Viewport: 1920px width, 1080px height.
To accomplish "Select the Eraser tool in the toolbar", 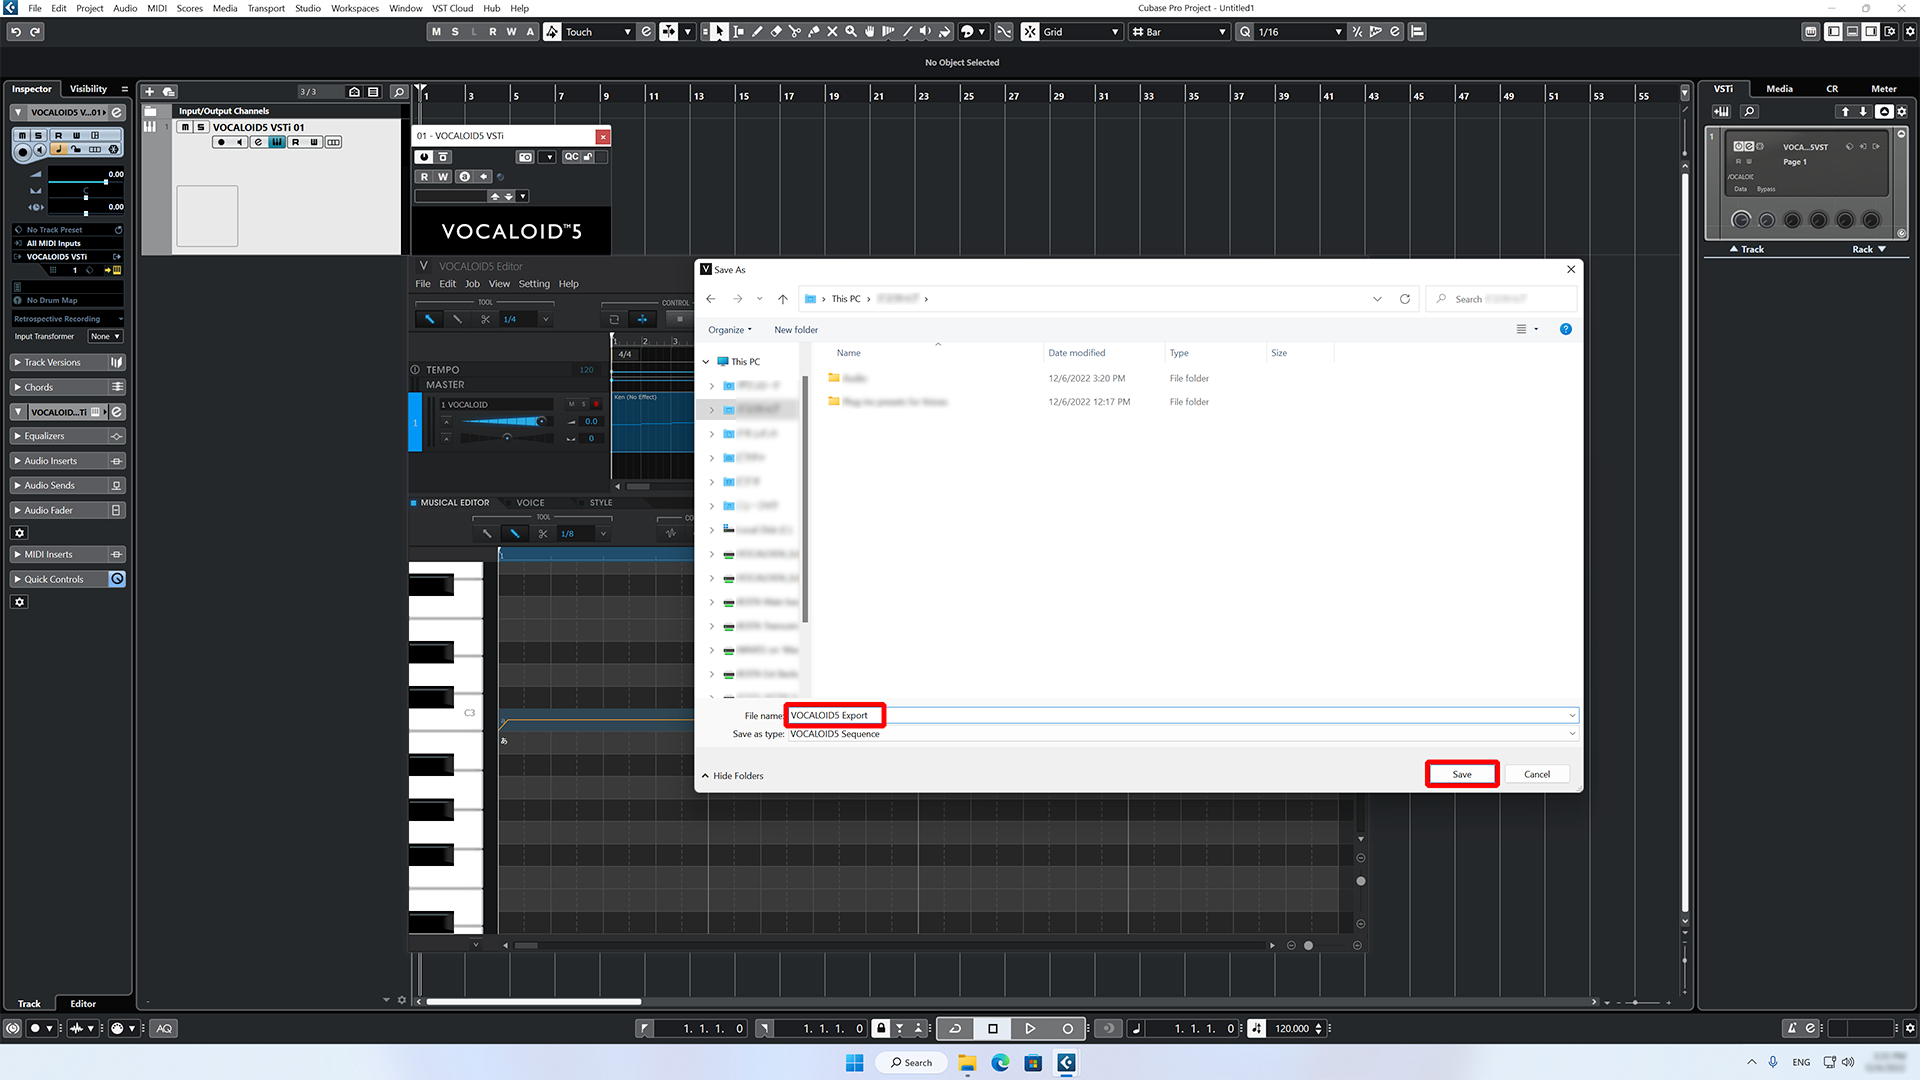I will coord(776,31).
